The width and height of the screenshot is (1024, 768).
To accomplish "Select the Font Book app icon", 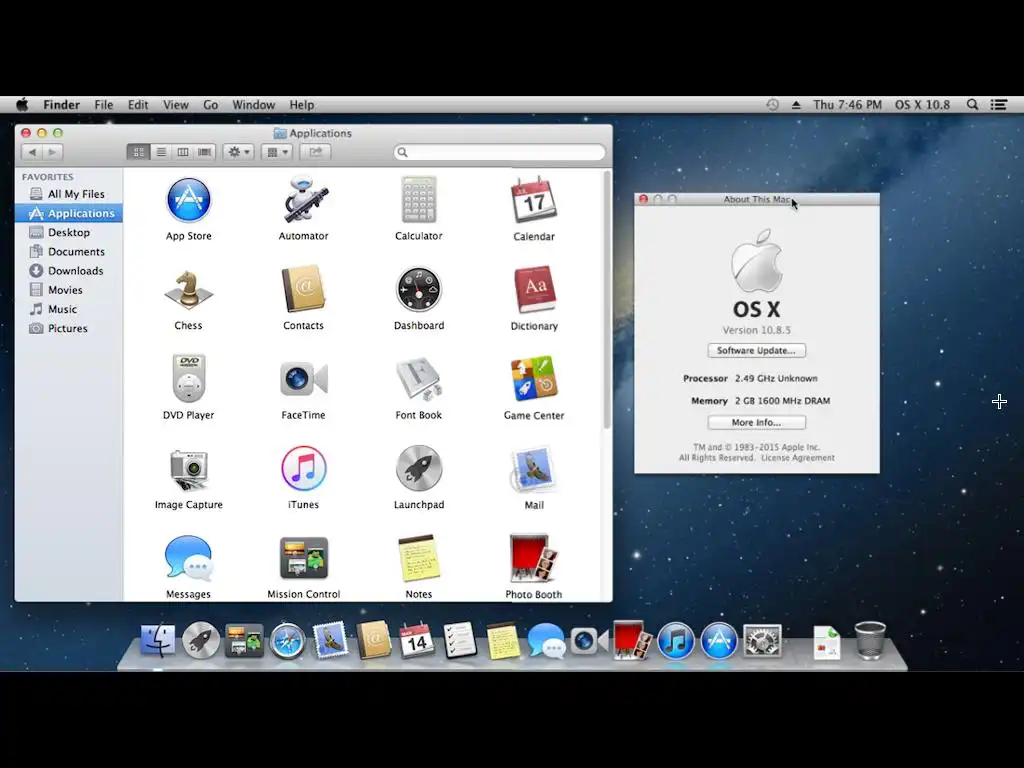I will pos(419,379).
